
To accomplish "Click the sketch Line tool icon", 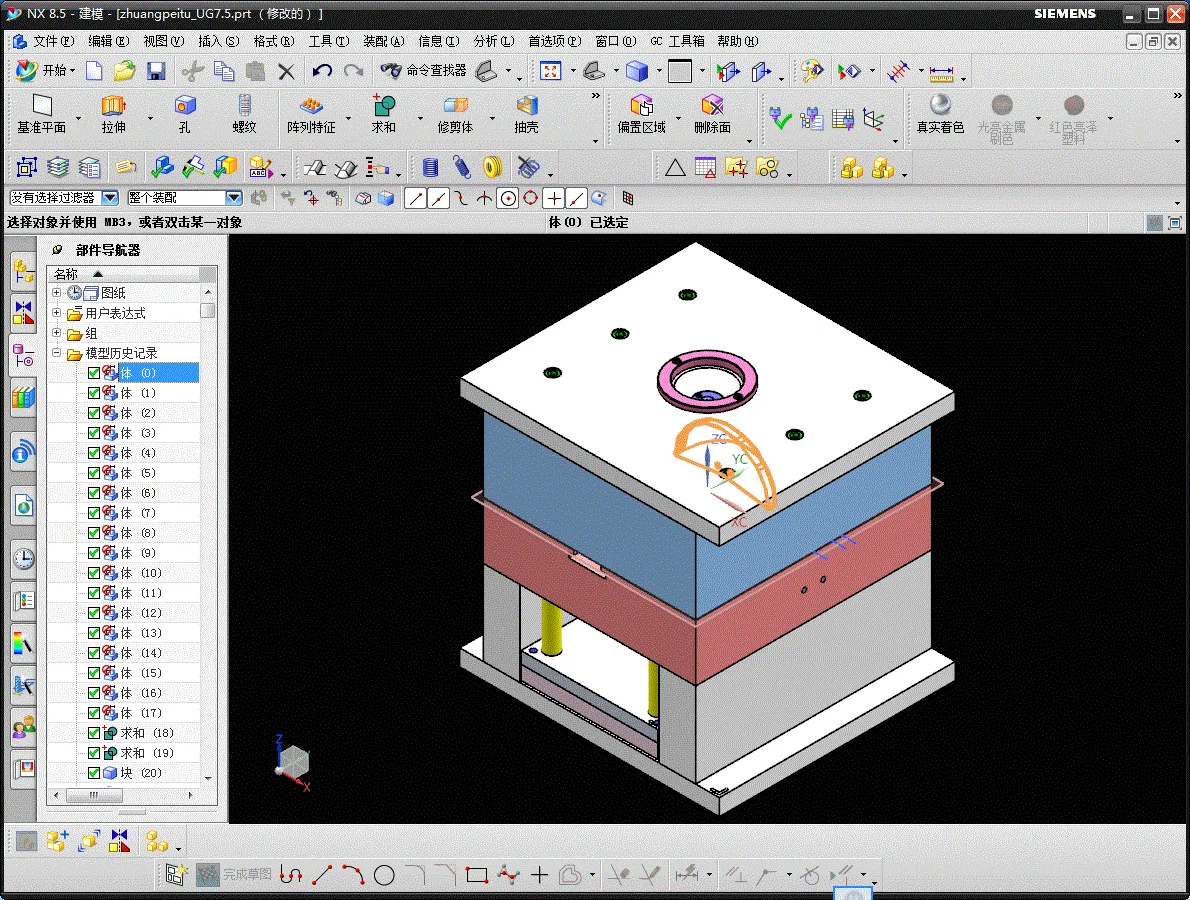I will [323, 875].
